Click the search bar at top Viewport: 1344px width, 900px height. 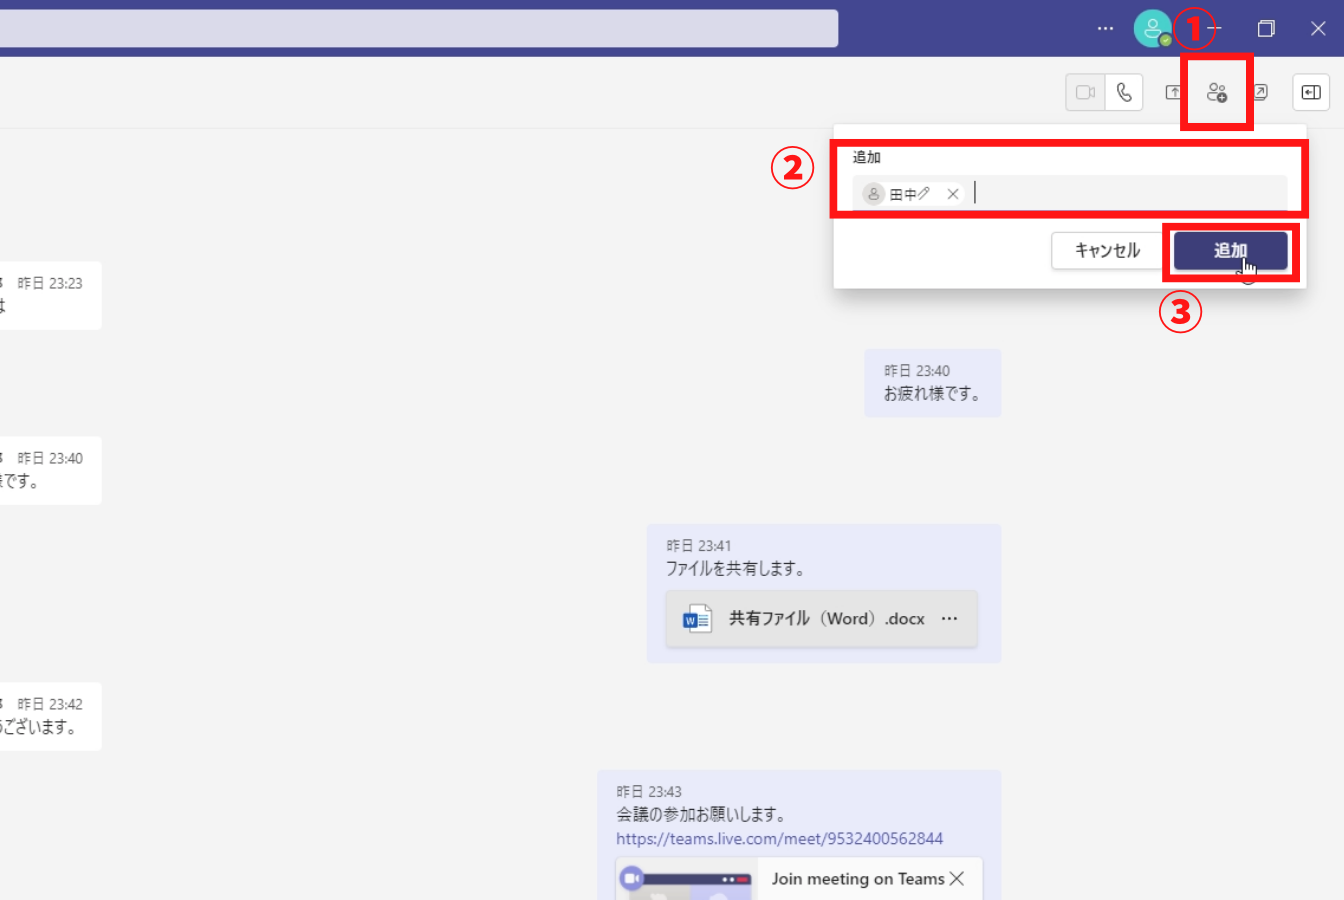(x=418, y=28)
